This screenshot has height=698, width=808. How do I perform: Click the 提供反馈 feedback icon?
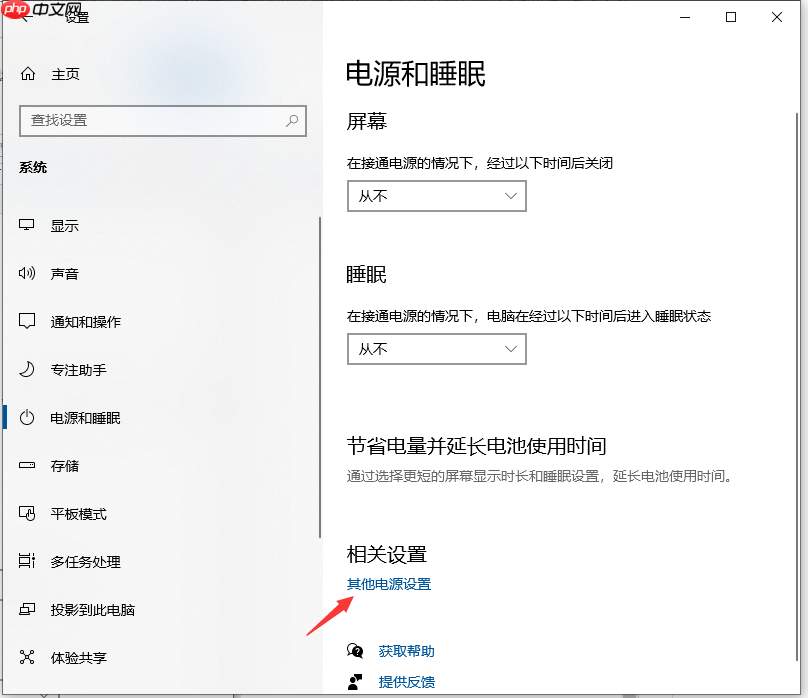point(354,682)
